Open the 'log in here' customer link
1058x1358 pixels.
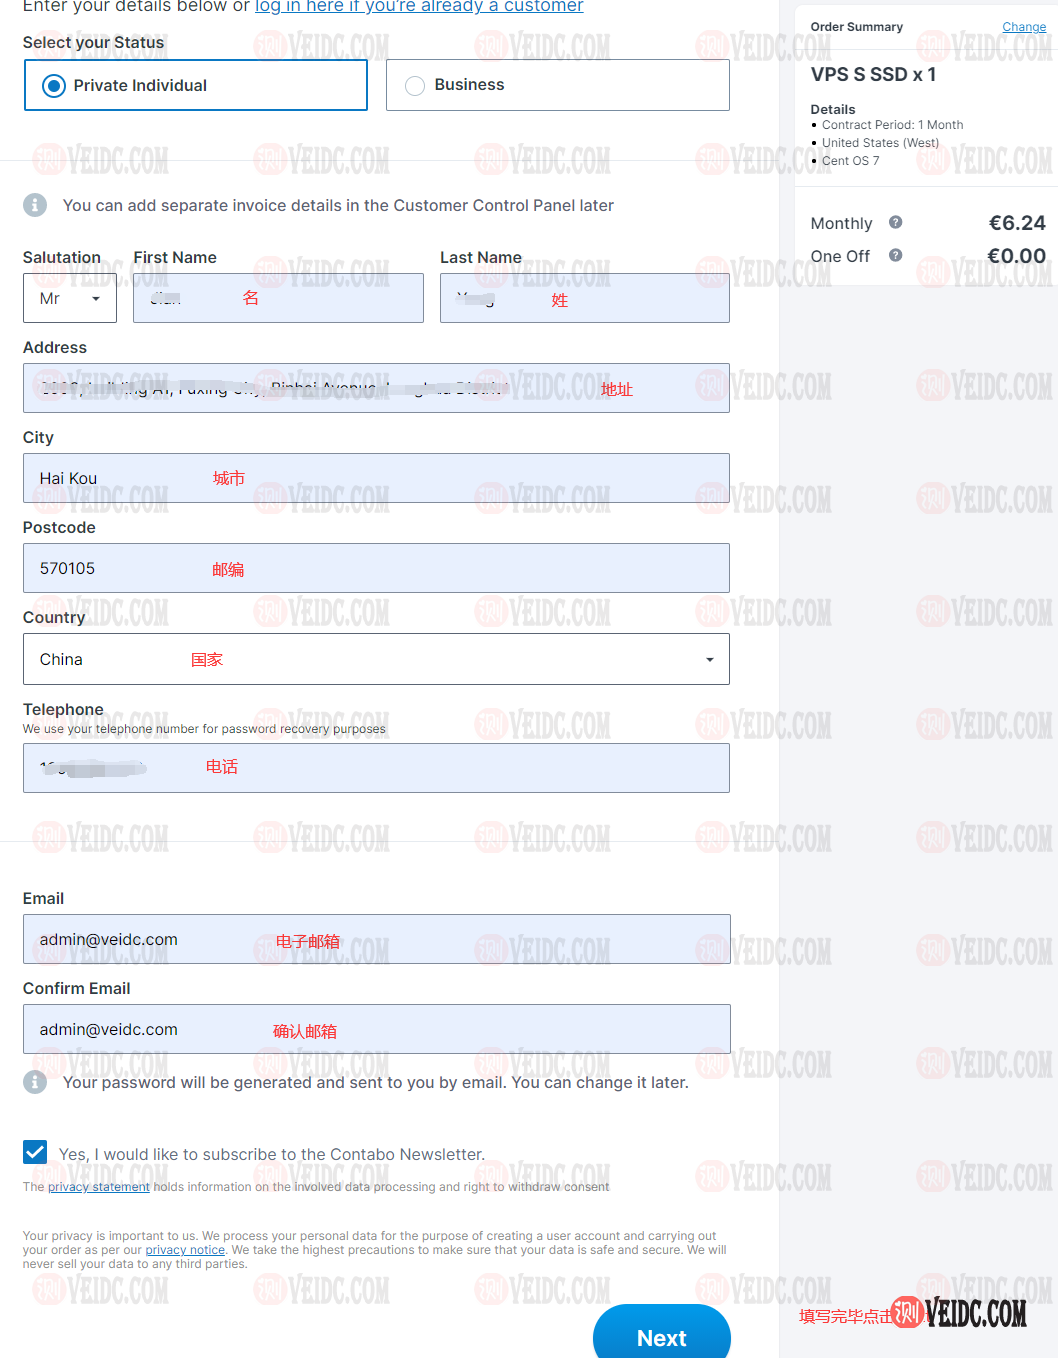point(419,7)
